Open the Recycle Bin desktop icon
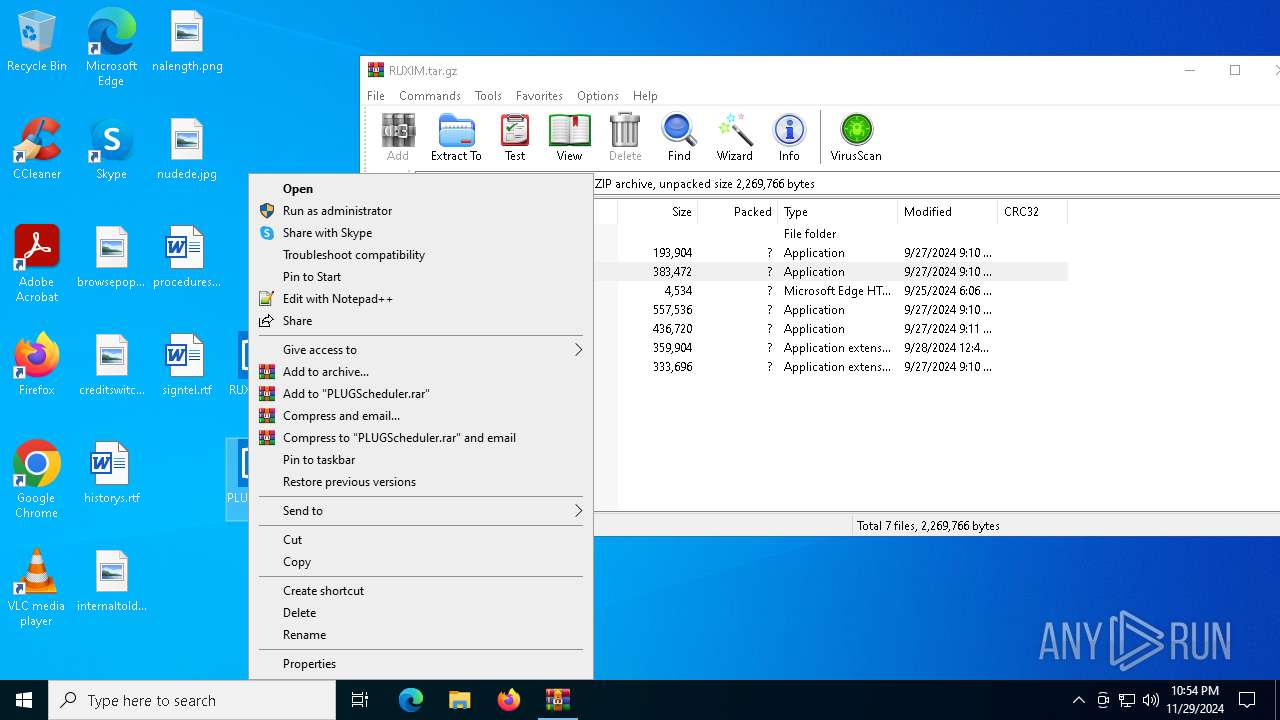1280x720 pixels. pos(37,42)
